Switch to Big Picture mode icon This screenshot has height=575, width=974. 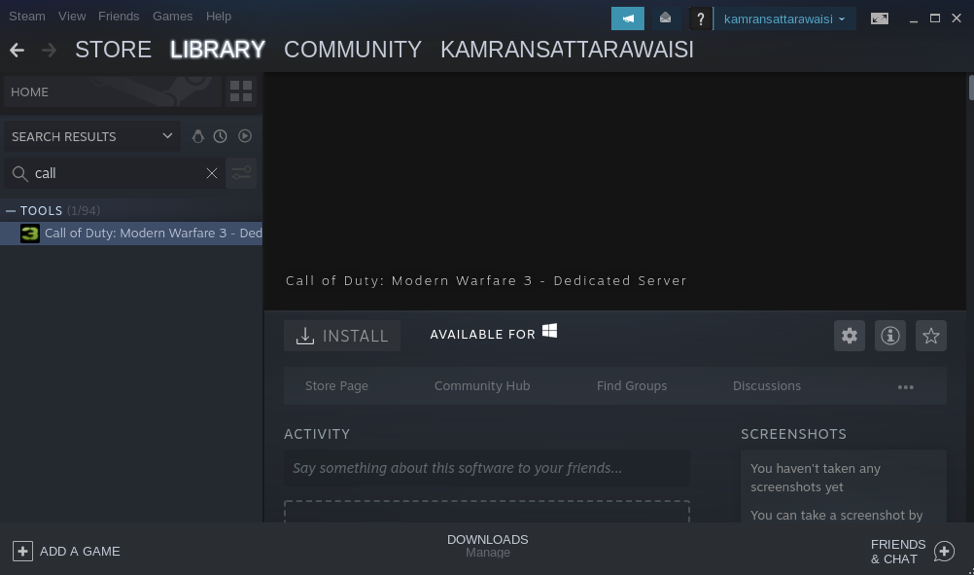click(879, 18)
